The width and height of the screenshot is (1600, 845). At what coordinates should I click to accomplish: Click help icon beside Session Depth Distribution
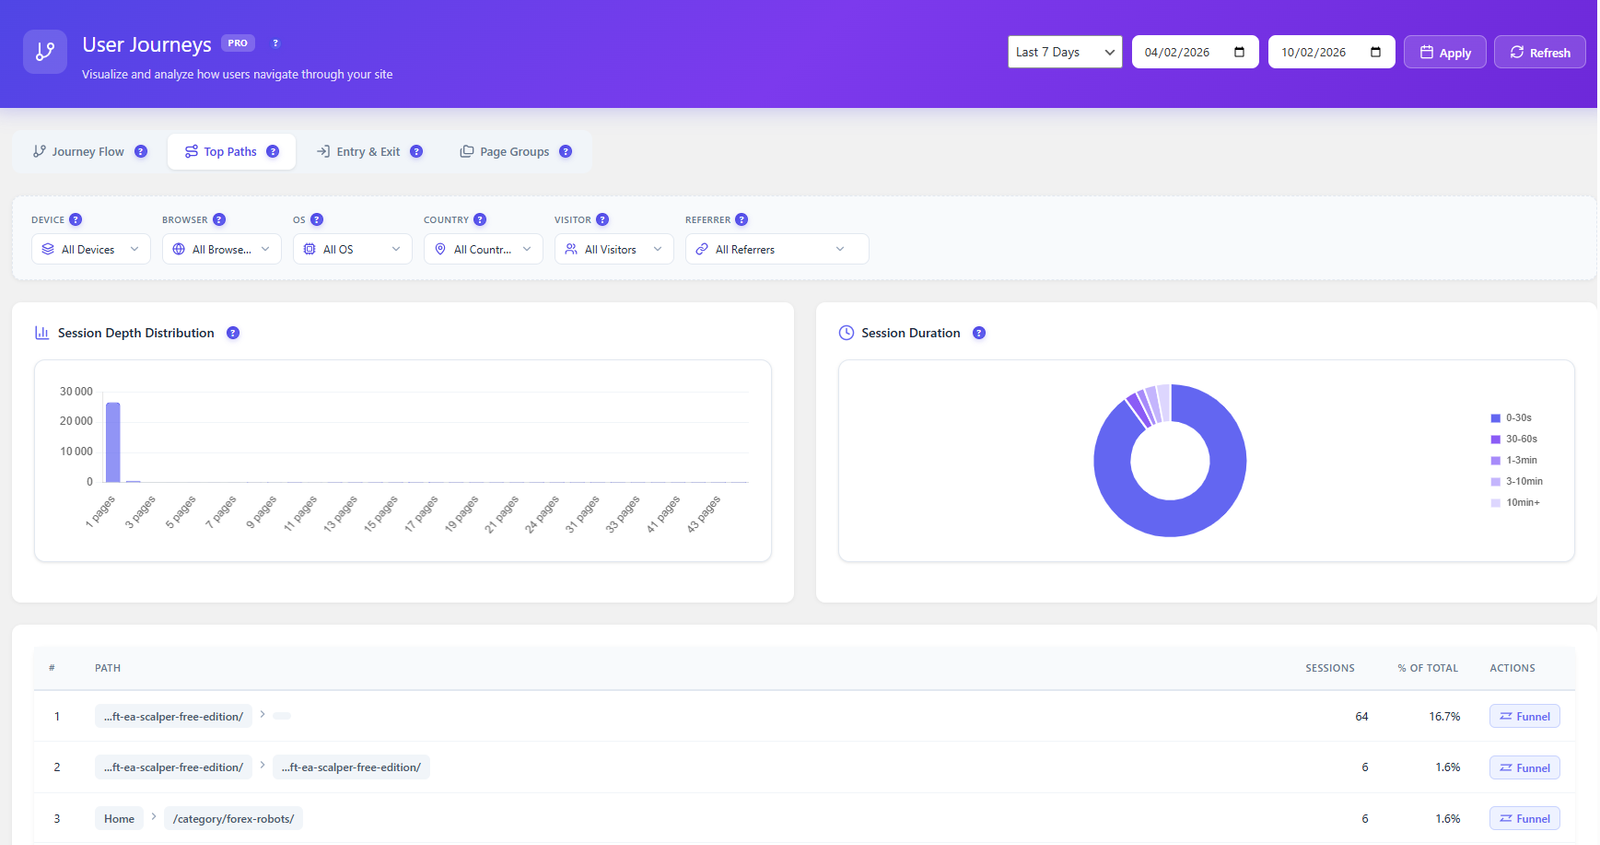(233, 333)
